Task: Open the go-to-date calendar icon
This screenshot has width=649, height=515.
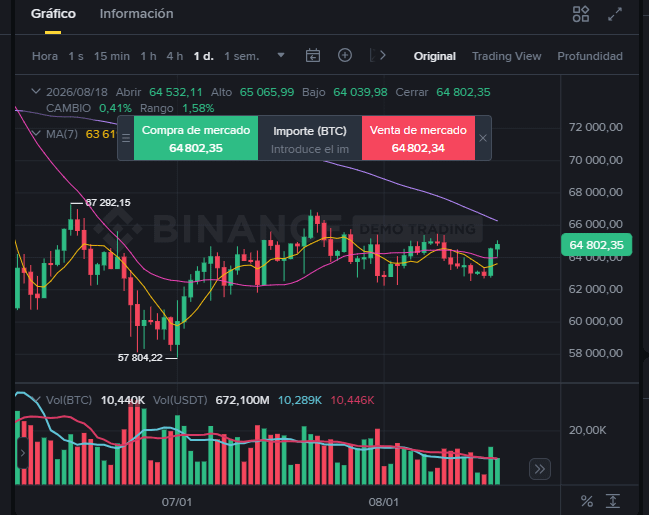Action: (312, 55)
